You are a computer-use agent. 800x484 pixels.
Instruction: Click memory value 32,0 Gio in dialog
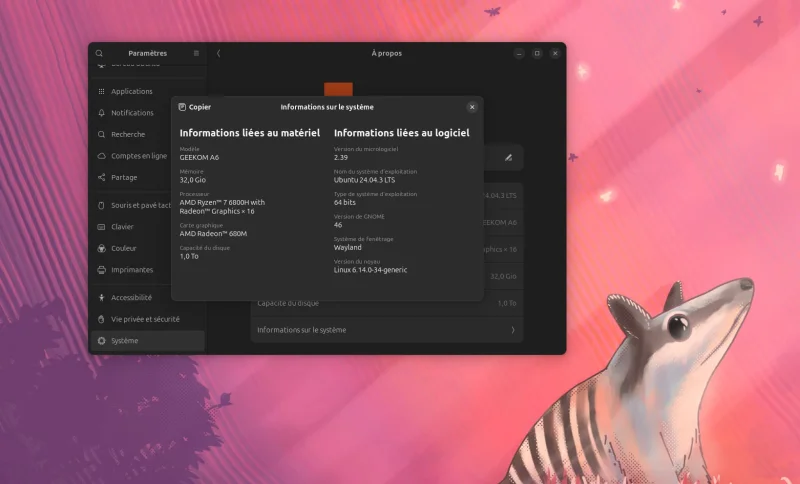[x=192, y=180]
